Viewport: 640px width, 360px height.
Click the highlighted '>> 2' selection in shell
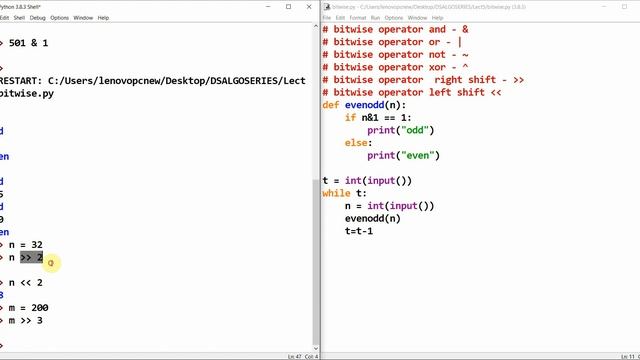[x=31, y=258]
